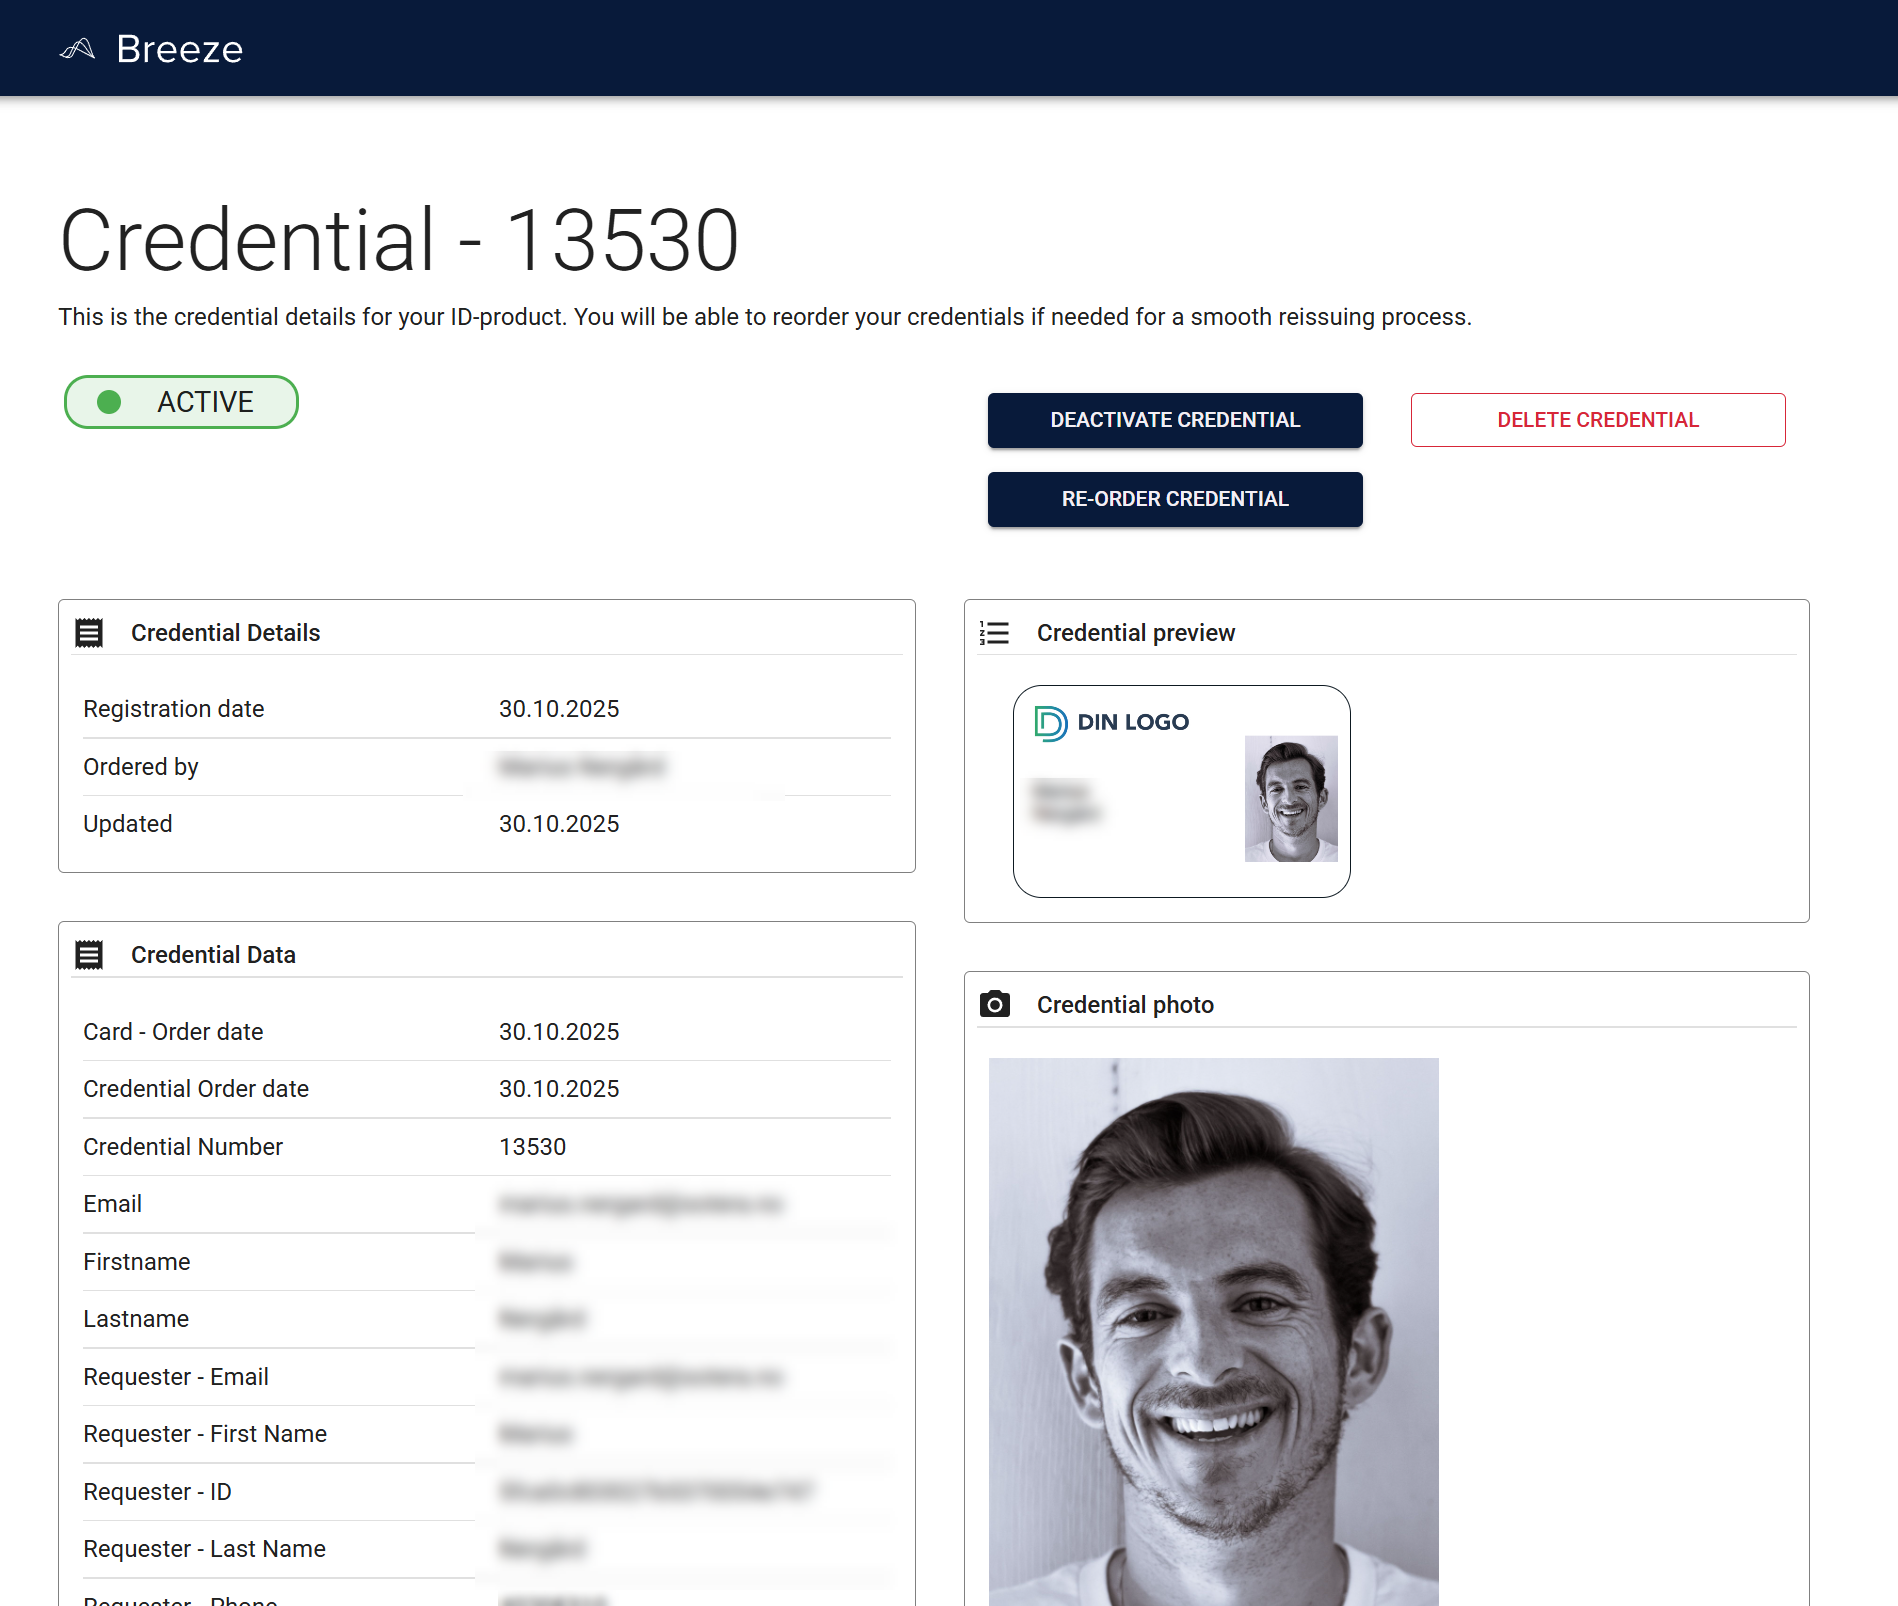
Task: Select the blurred Email field value
Action: point(642,1204)
